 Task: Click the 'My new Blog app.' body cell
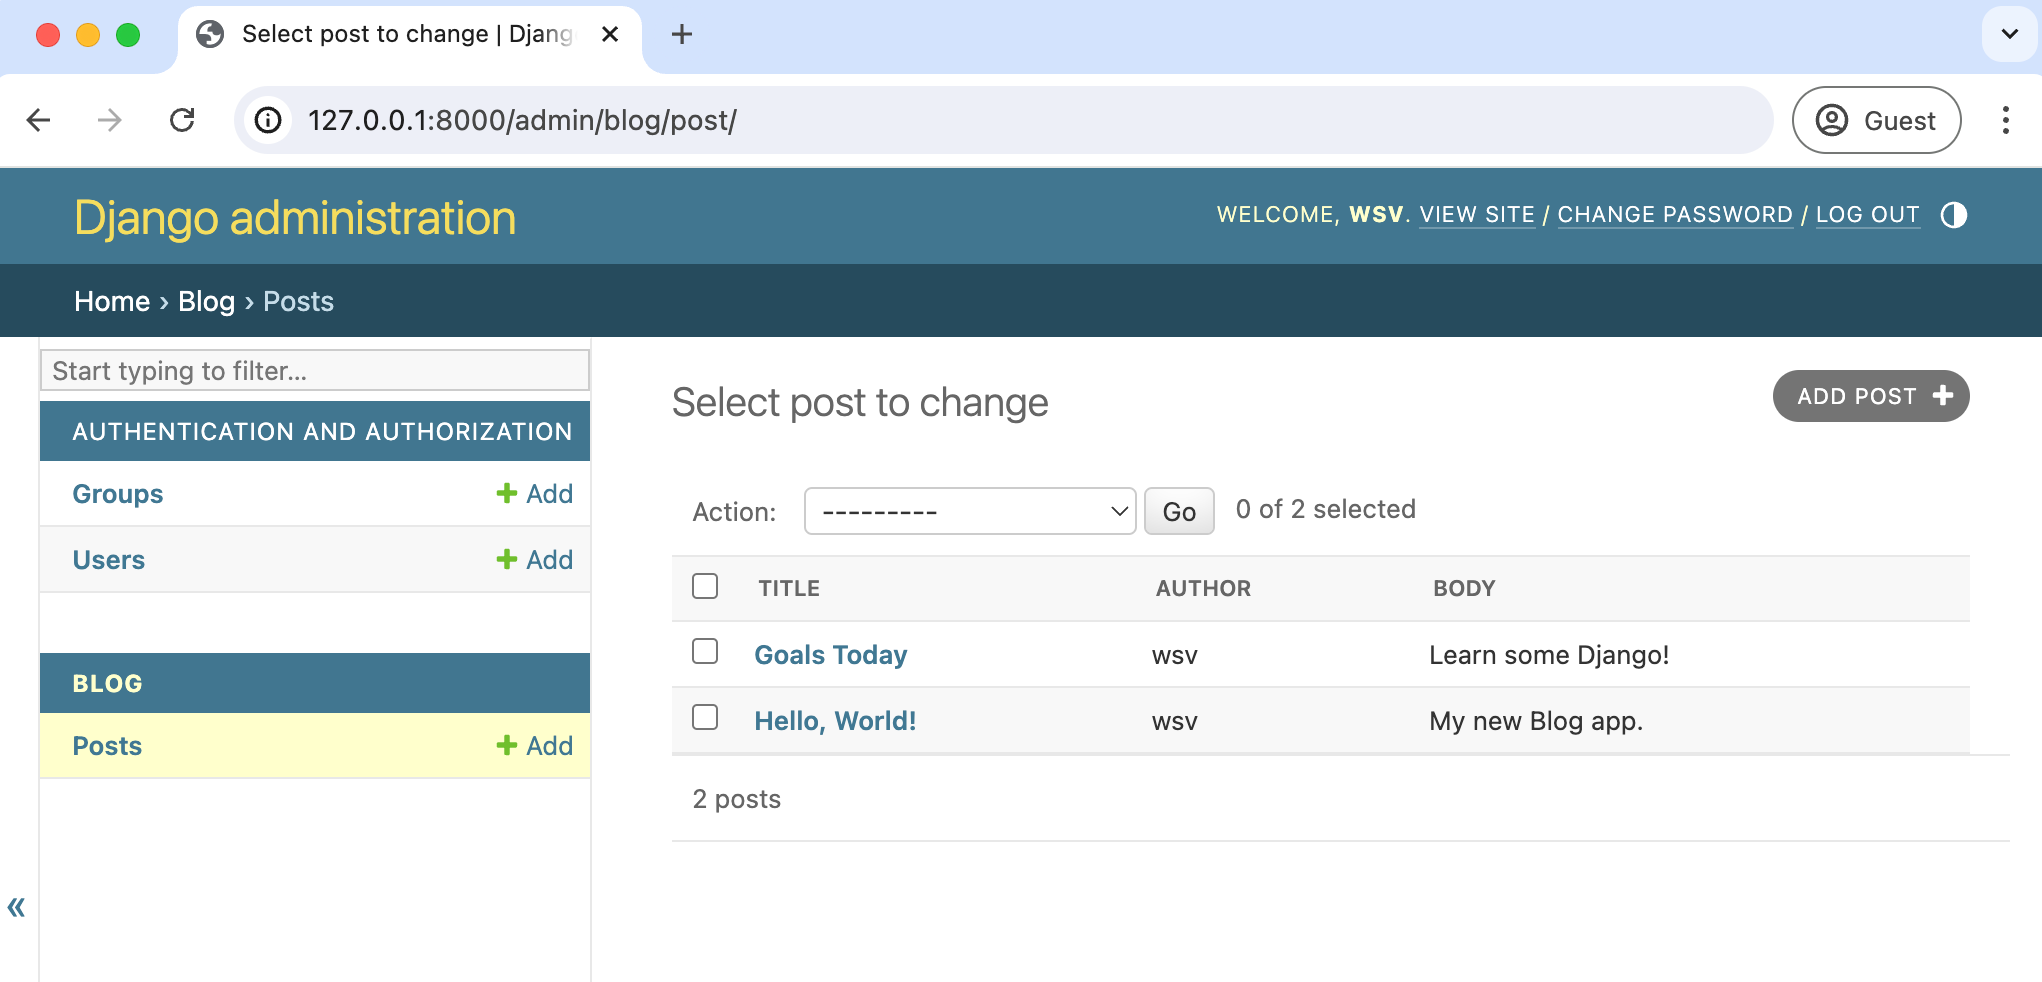tap(1536, 721)
